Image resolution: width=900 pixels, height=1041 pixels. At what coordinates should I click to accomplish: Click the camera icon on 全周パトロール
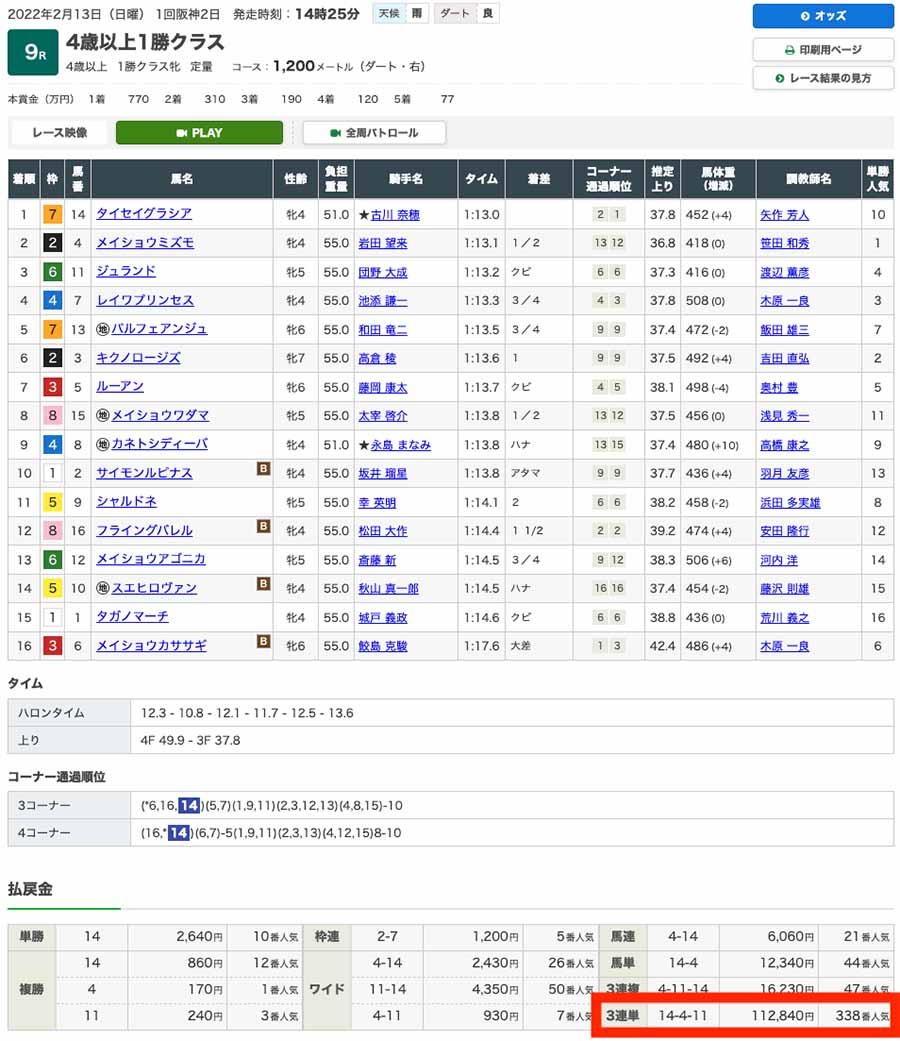pos(335,132)
